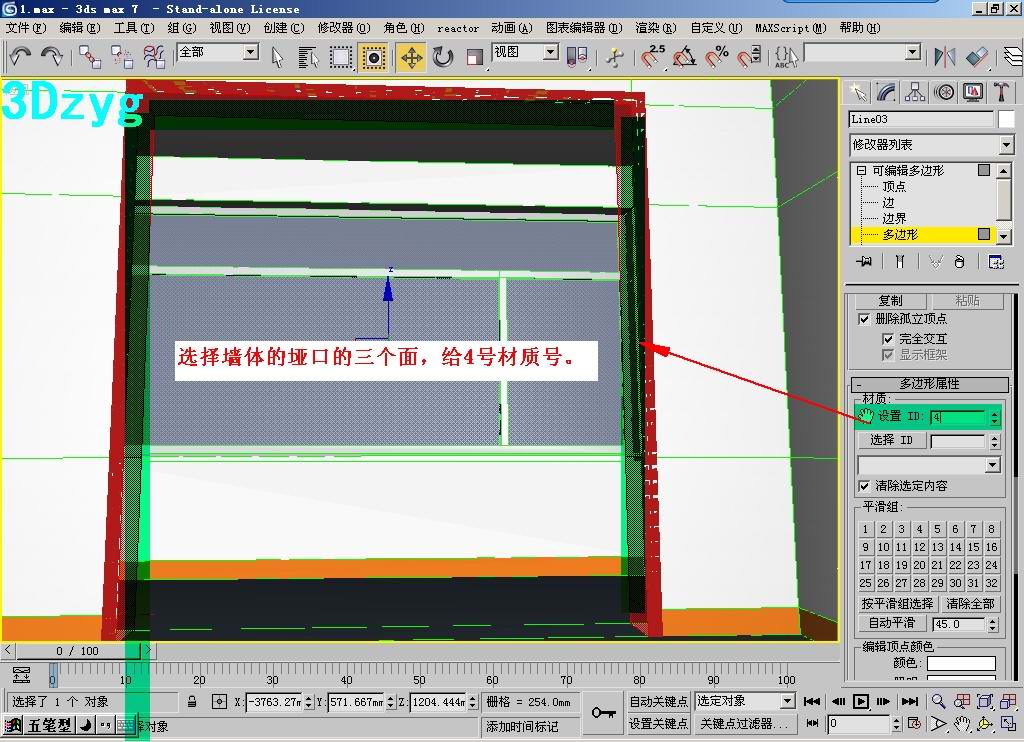The height and width of the screenshot is (742, 1024).
Task: Collapse the 可编辑多边形 tree node
Action: (861, 171)
